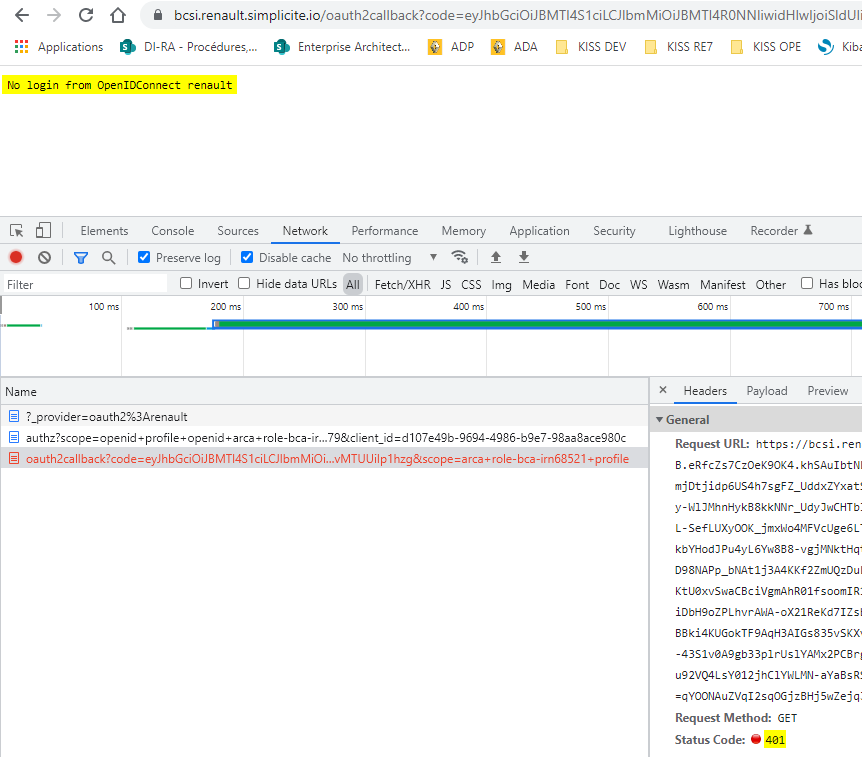Viewport: 862px width, 757px height.
Task: Open the KISS RE7 bookmark folder
Action: (x=679, y=47)
